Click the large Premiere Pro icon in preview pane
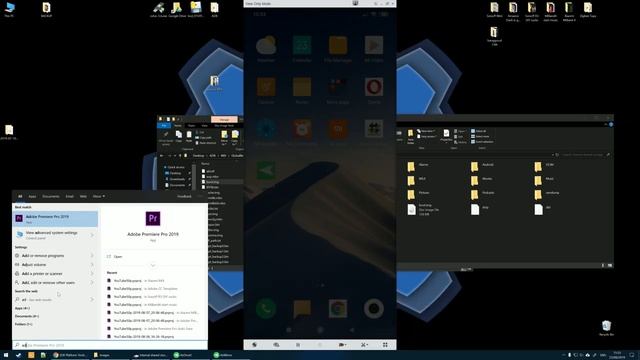The image size is (640, 360). 153,219
